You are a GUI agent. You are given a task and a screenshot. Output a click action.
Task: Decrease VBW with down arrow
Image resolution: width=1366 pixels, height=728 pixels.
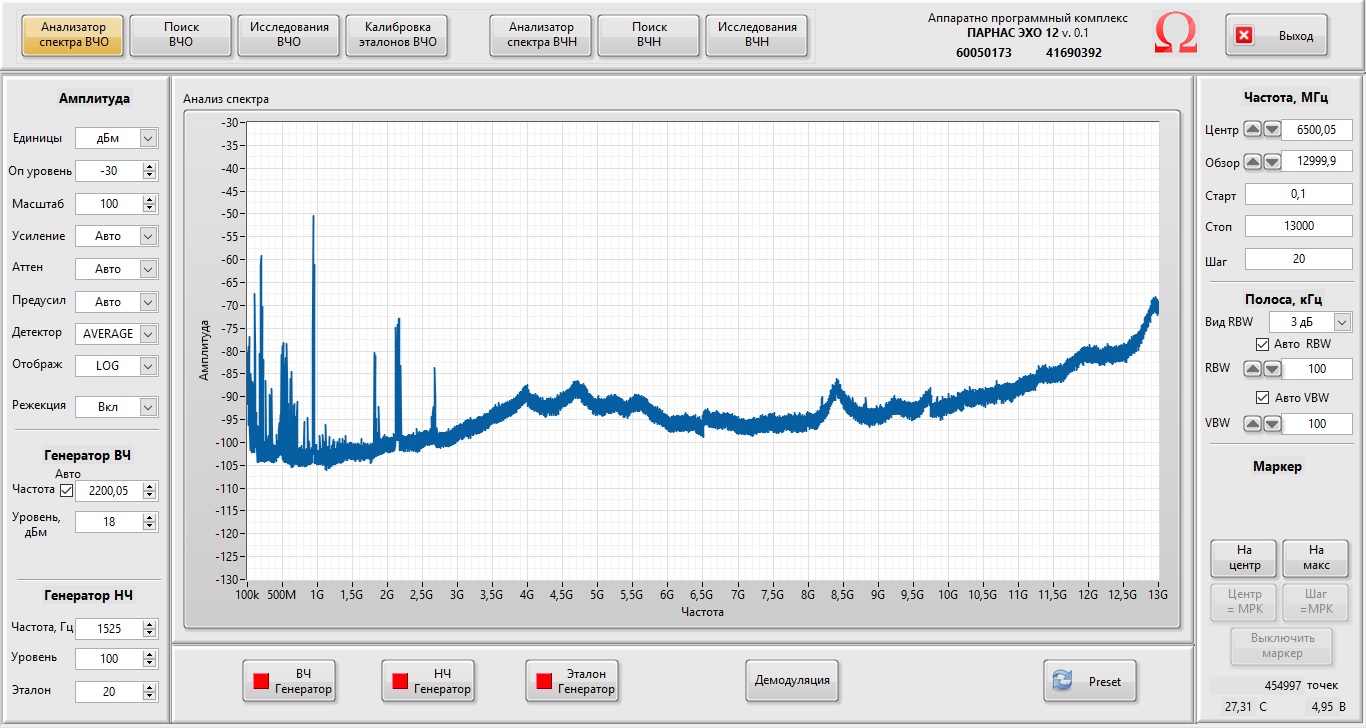pos(1271,424)
